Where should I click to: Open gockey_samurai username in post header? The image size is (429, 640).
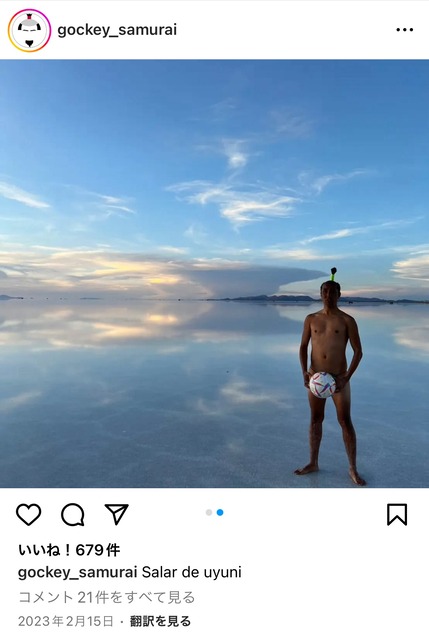pyautogui.click(x=117, y=30)
